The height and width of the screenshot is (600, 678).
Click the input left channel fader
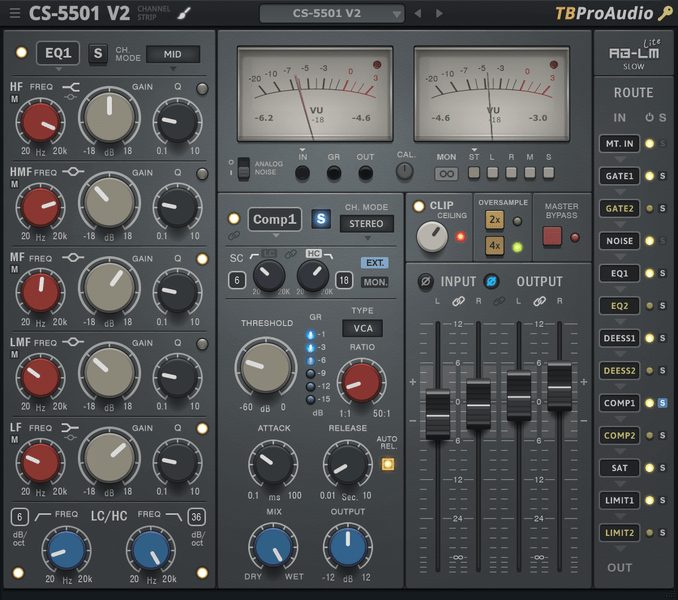point(438,415)
